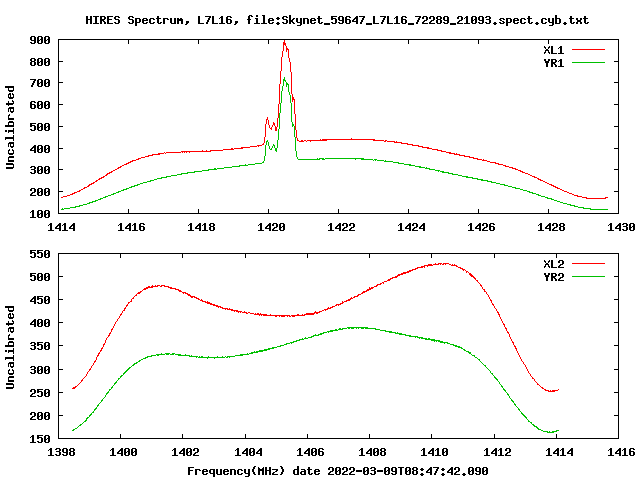Click the lower plot Uncalibrated axis label

click(10, 347)
